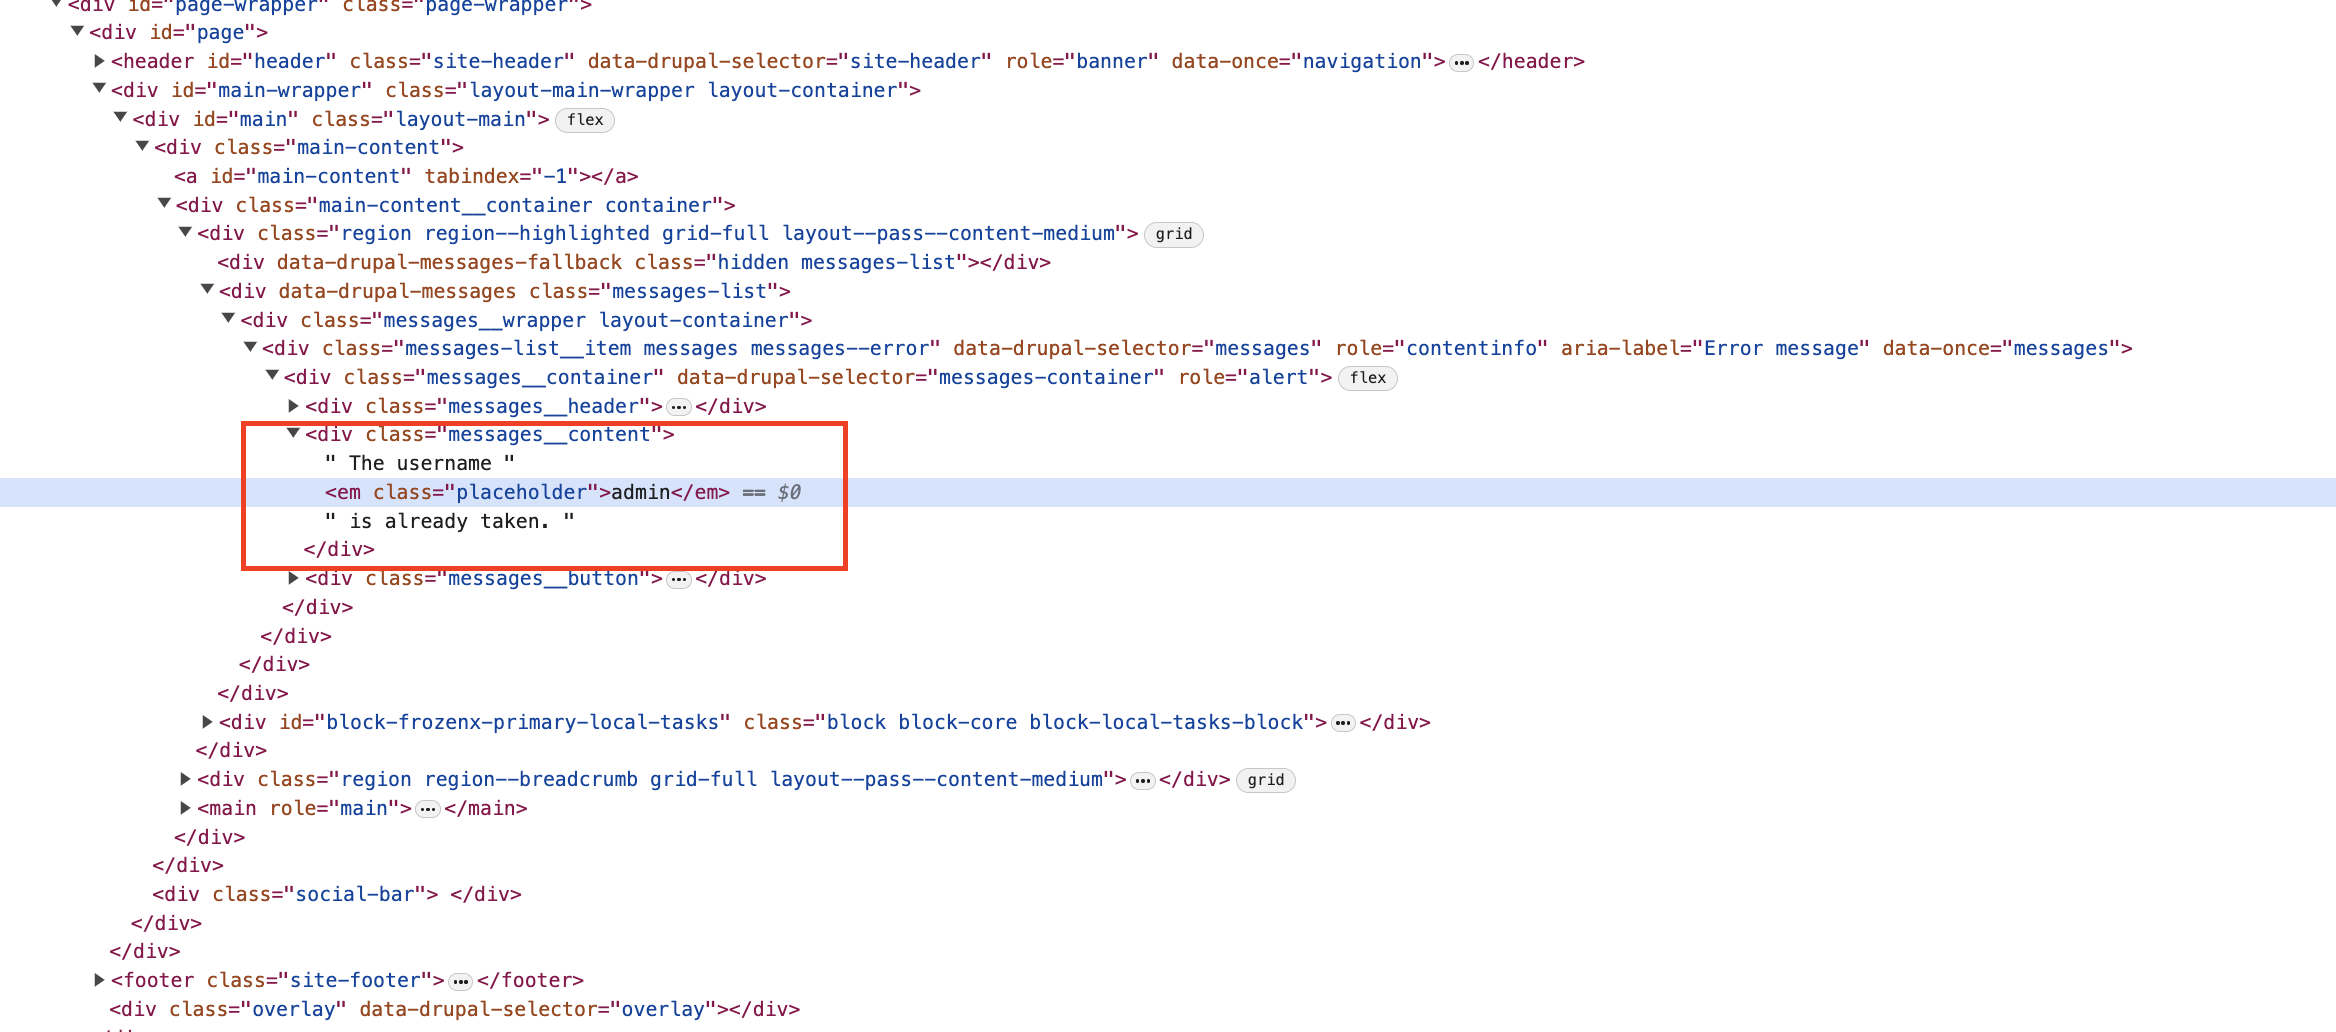The height and width of the screenshot is (1032, 2336).
Task: Click role="alert" attribute on messages__container
Action: click(x=1248, y=377)
